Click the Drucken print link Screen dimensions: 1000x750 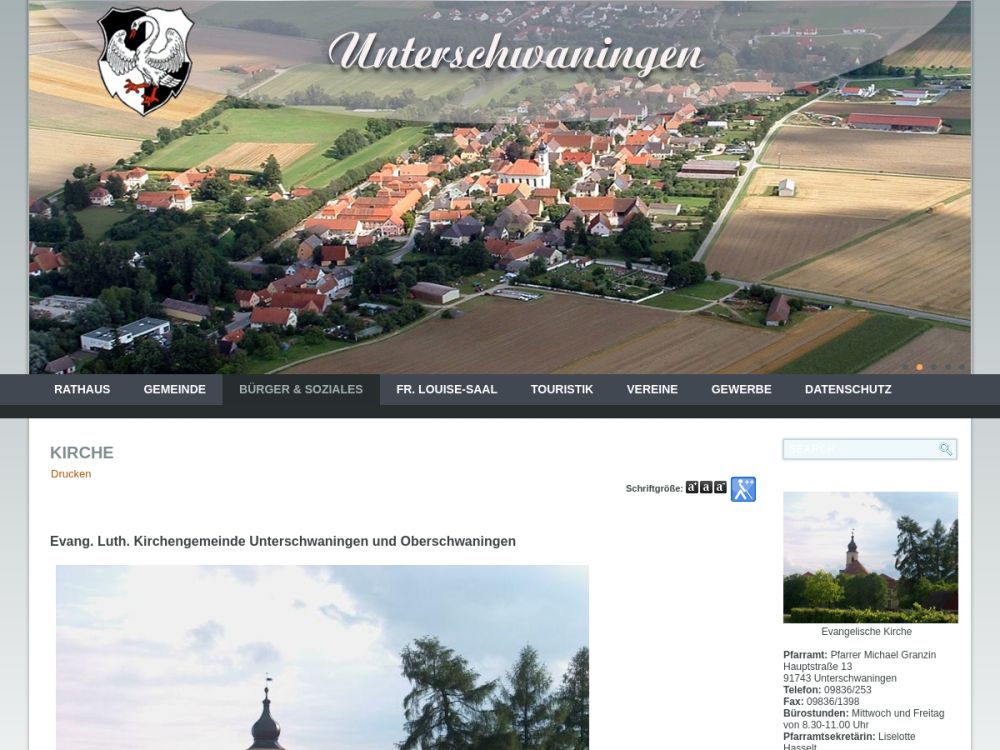tap(71, 474)
